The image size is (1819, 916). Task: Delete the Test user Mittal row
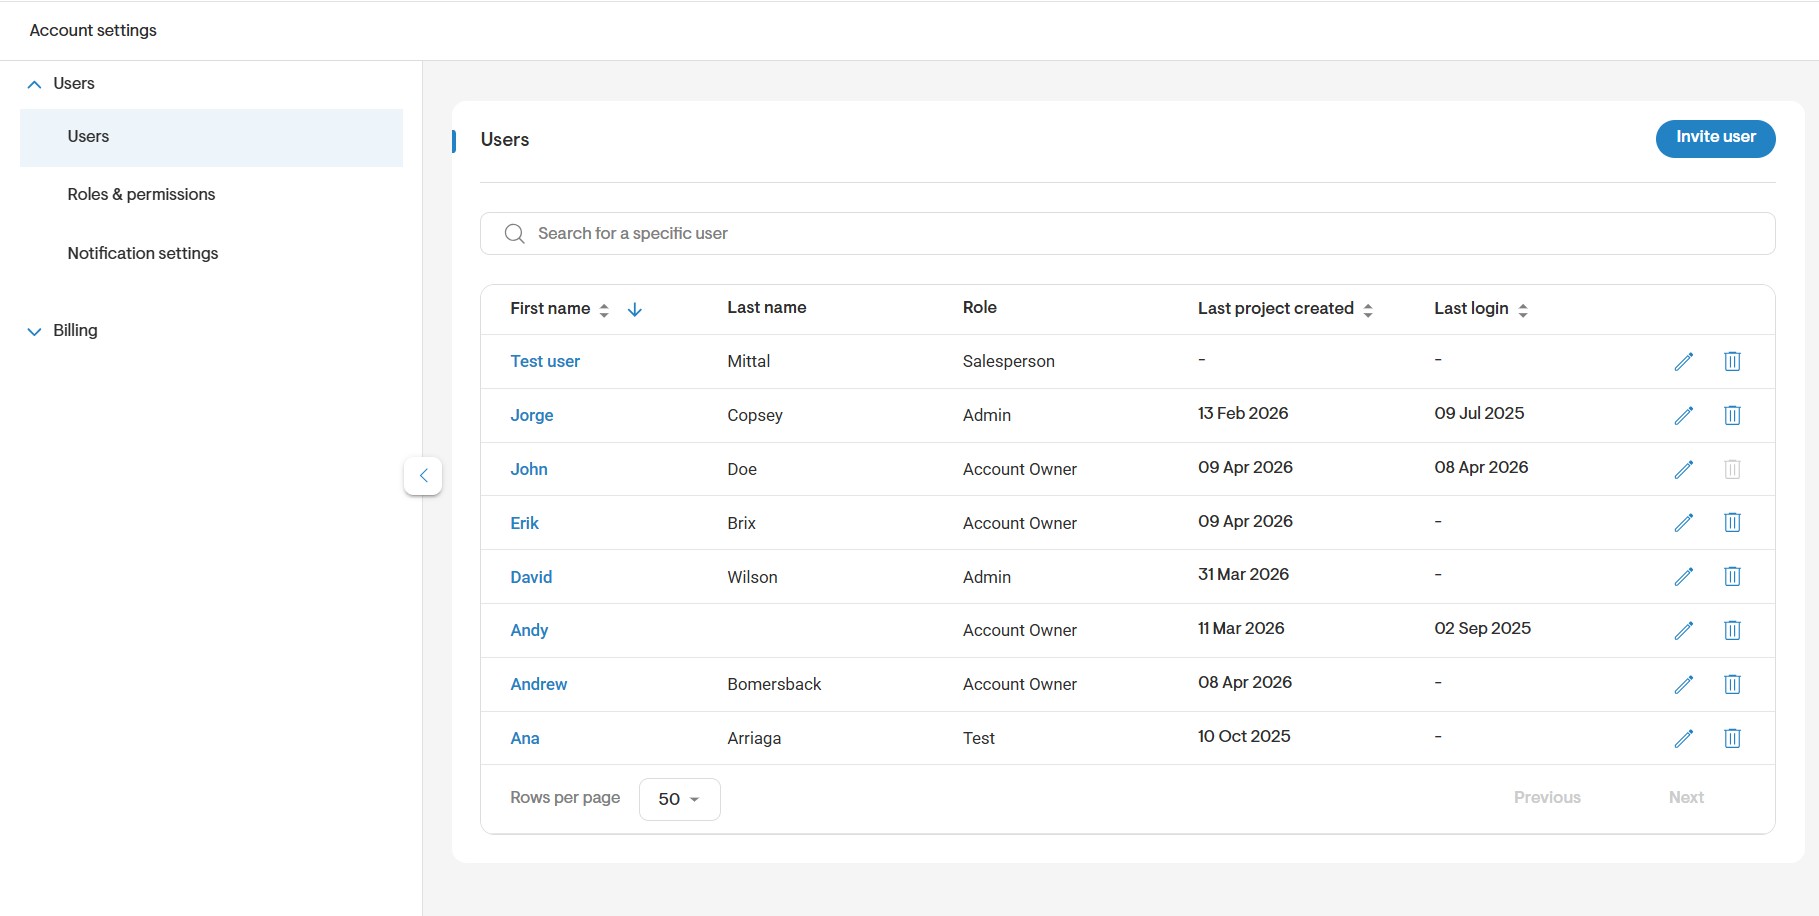click(1732, 361)
